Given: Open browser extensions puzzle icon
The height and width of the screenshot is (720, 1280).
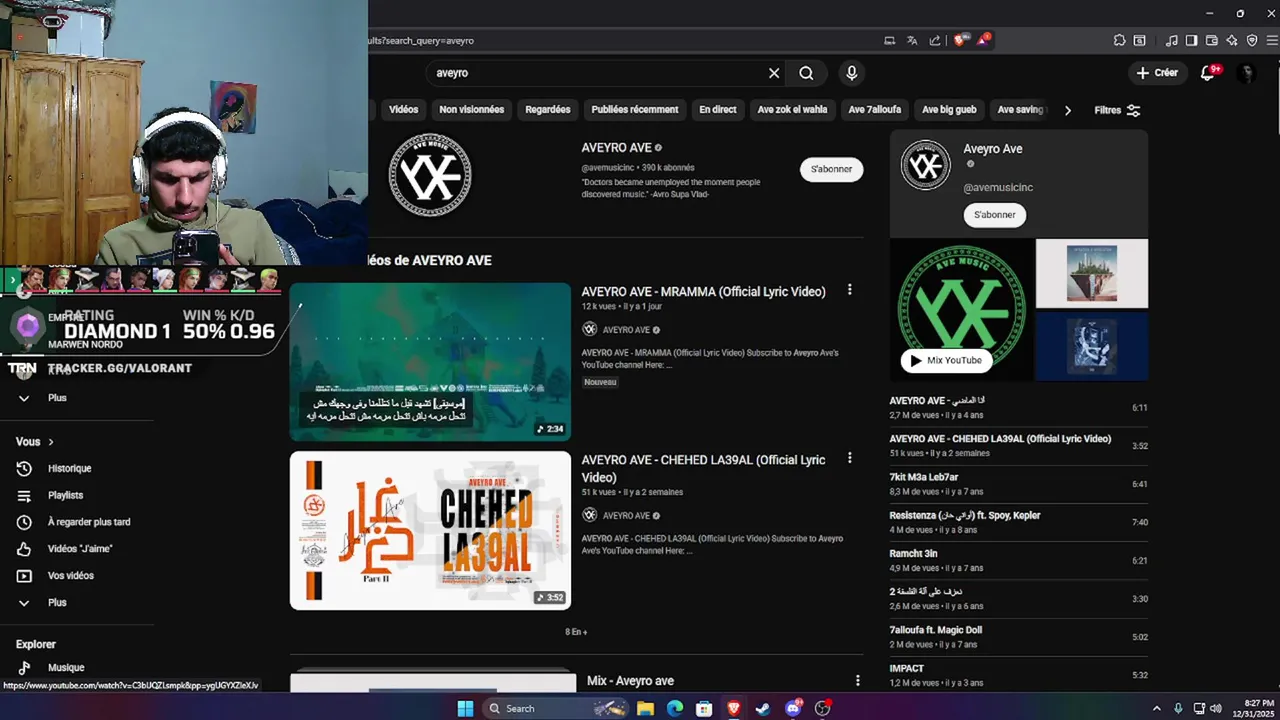Looking at the screenshot, I should pyautogui.click(x=1119, y=41).
